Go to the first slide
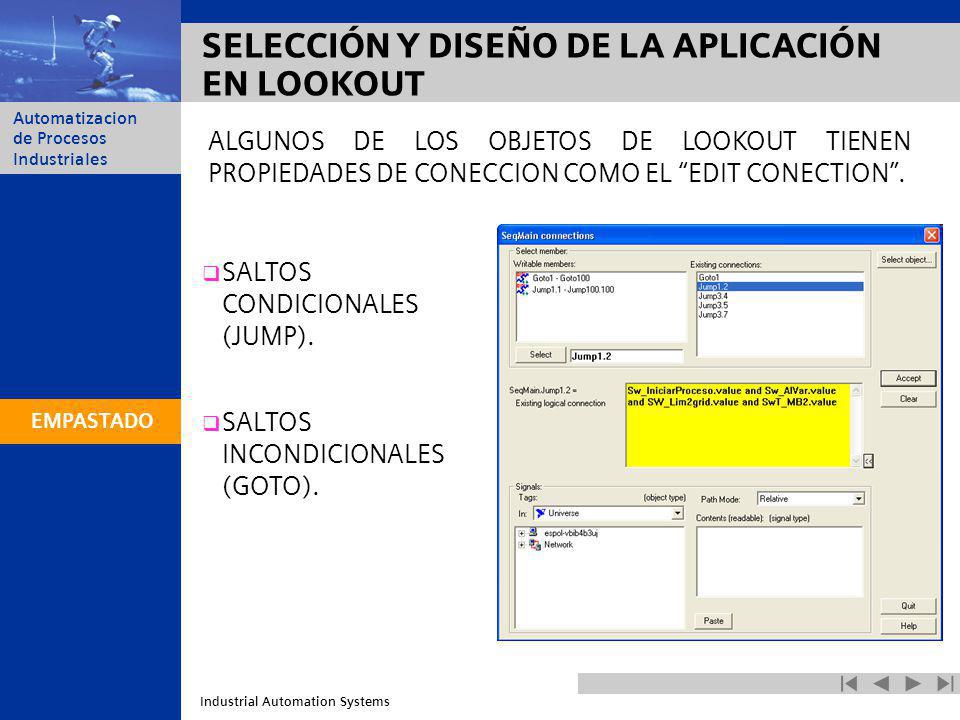The height and width of the screenshot is (720, 960). coord(849,683)
